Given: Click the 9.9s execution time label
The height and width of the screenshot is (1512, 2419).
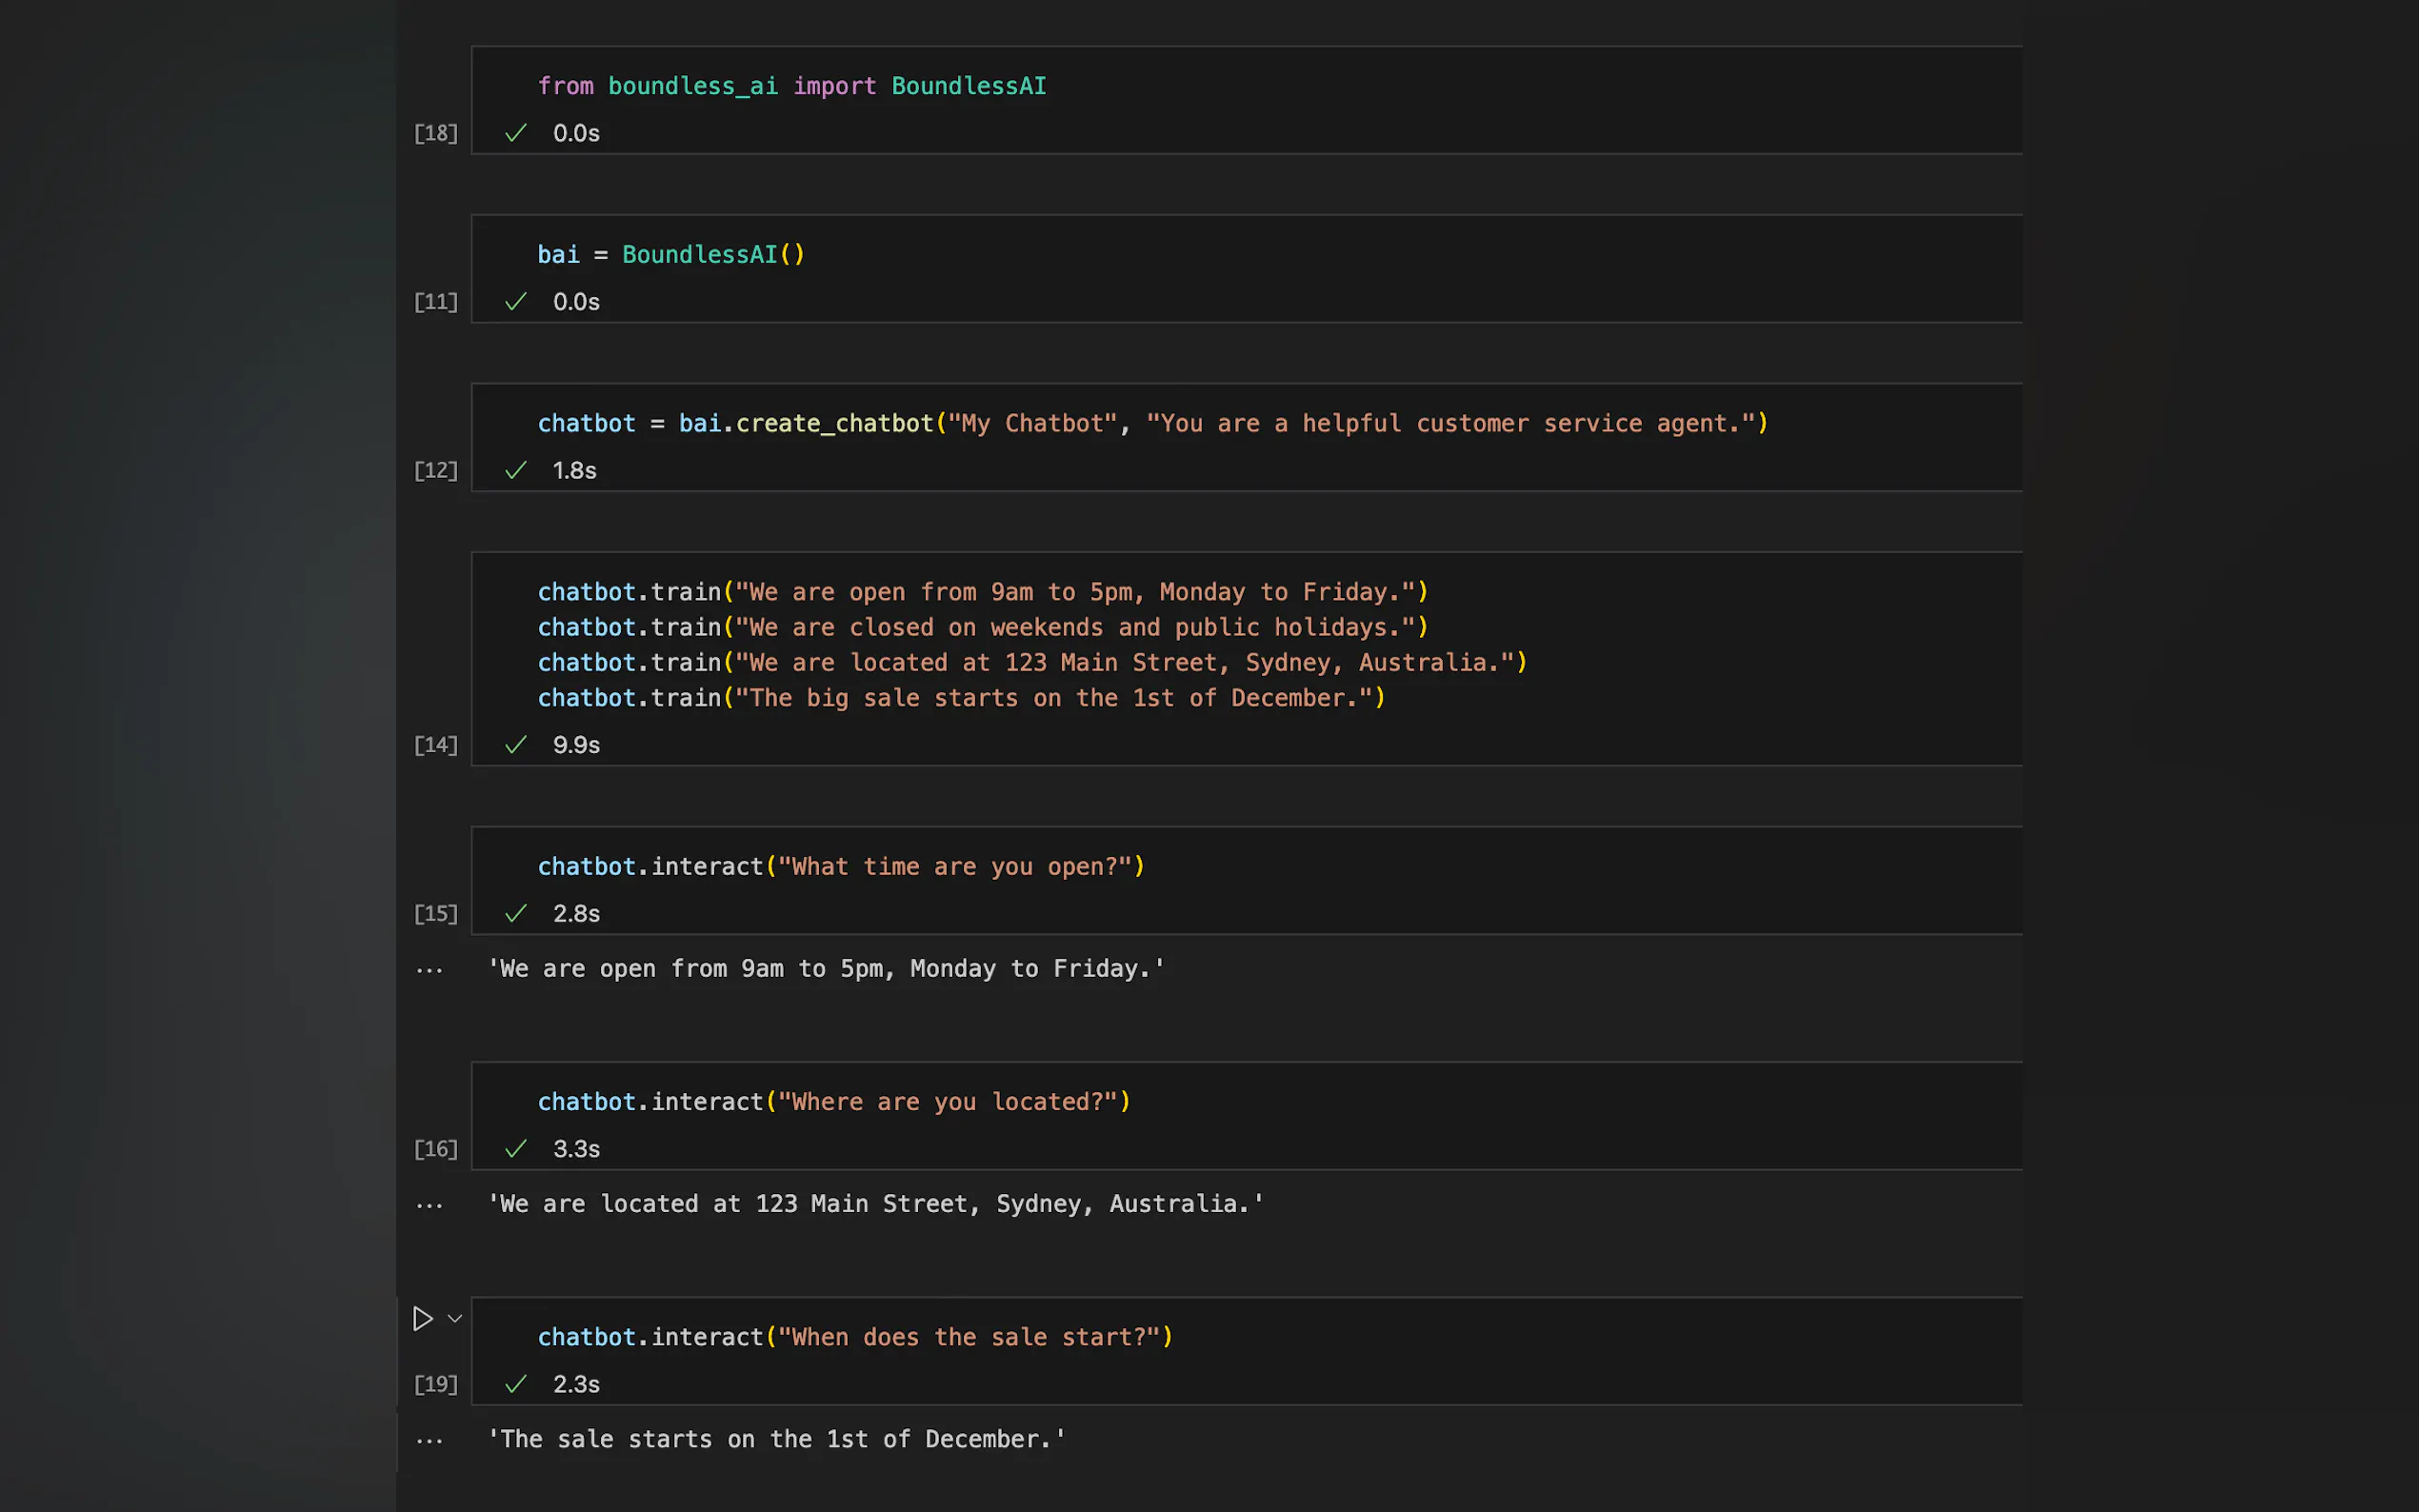Looking at the screenshot, I should [x=576, y=745].
